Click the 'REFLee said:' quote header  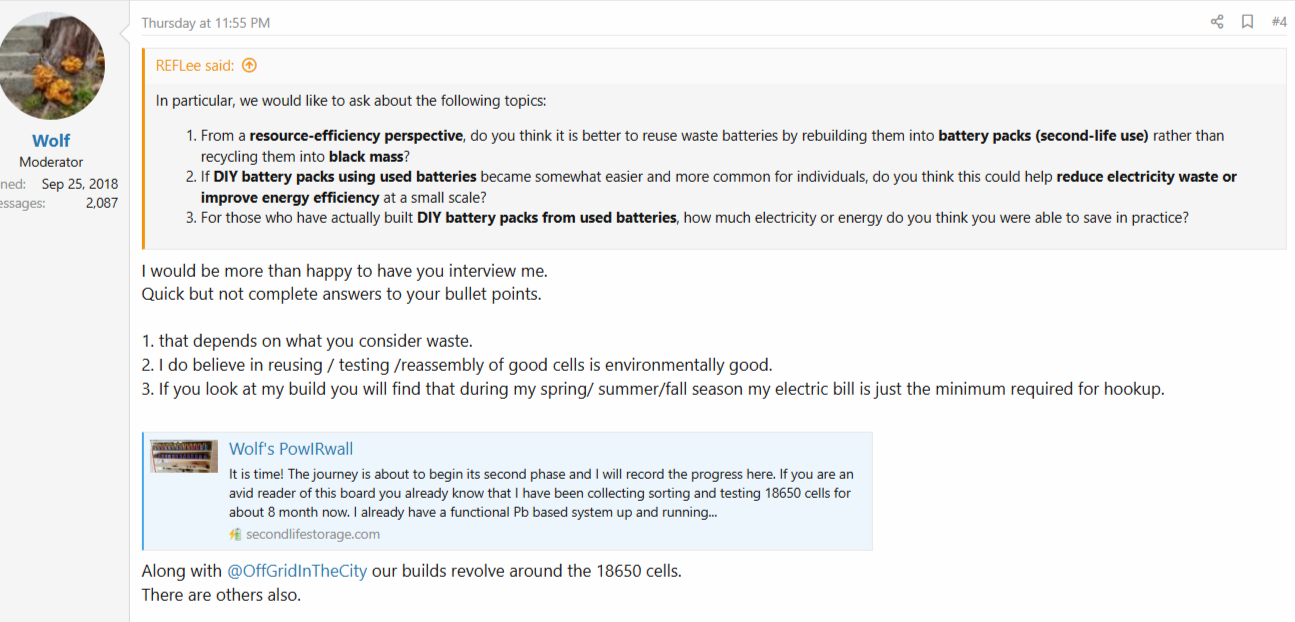[x=195, y=65]
